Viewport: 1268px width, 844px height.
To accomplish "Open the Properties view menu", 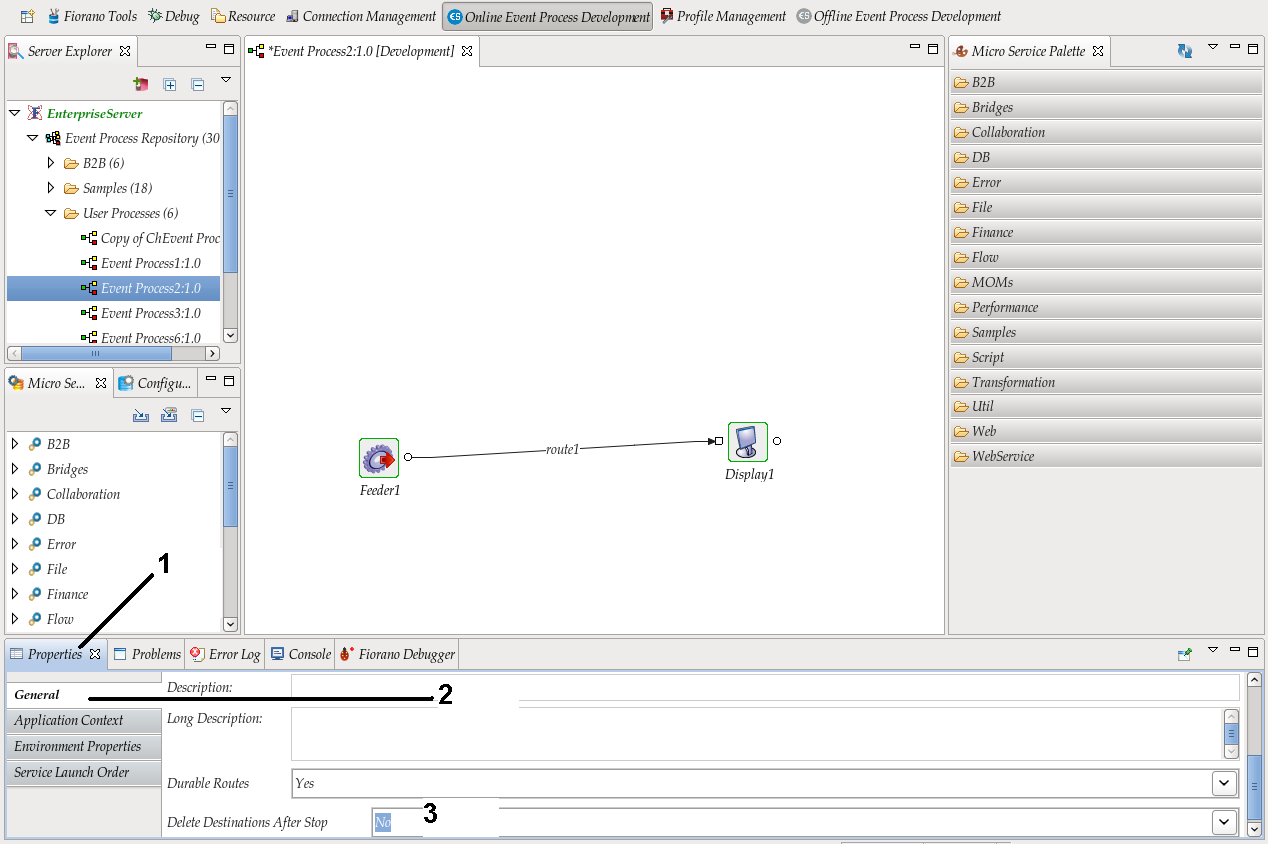I will [1213, 650].
